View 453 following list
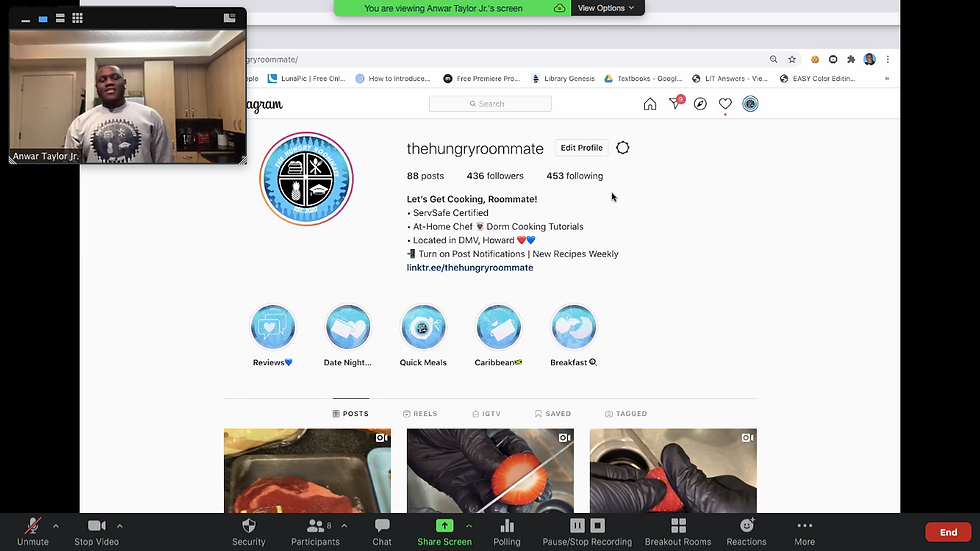Screen dimensions: 980x551 tap(574, 176)
